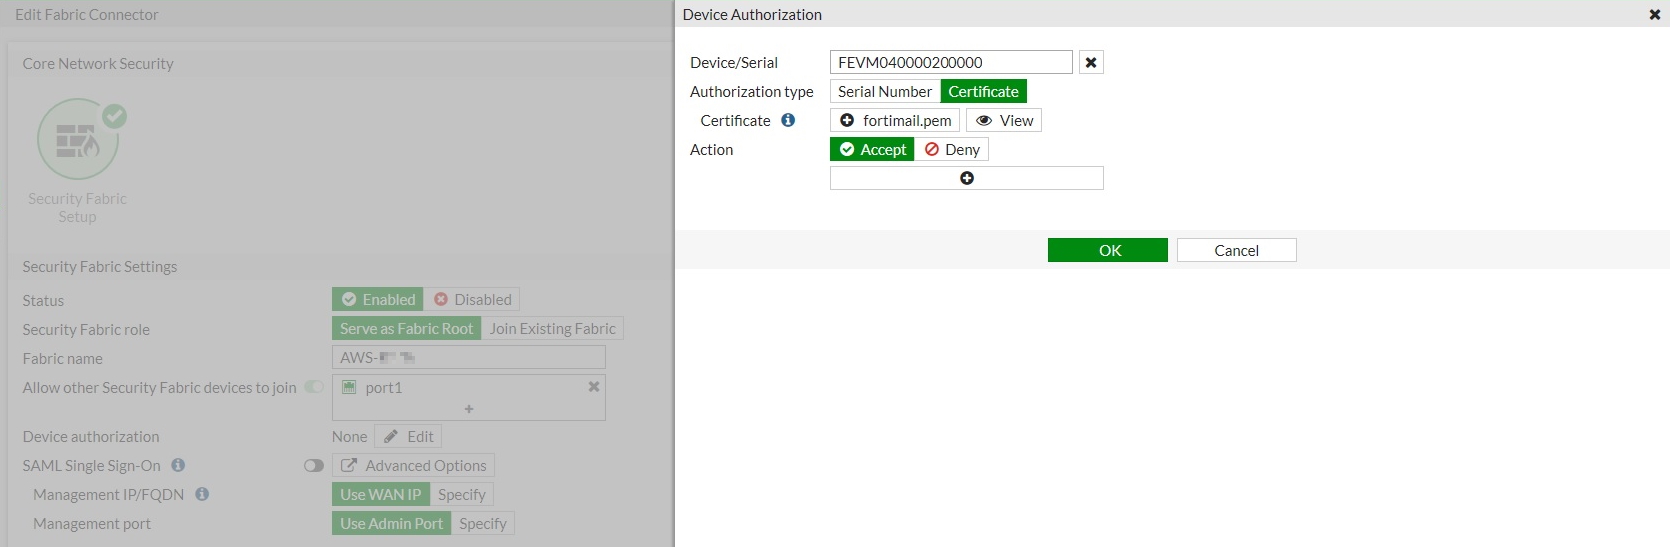Select Use WAN IP option

tap(381, 494)
